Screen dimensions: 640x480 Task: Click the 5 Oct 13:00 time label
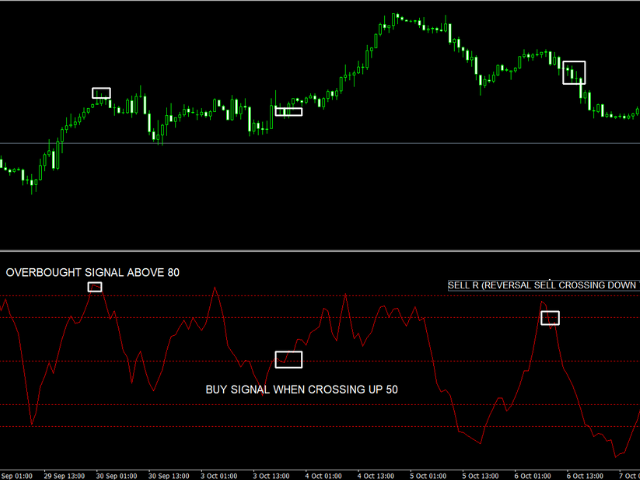(x=483, y=475)
